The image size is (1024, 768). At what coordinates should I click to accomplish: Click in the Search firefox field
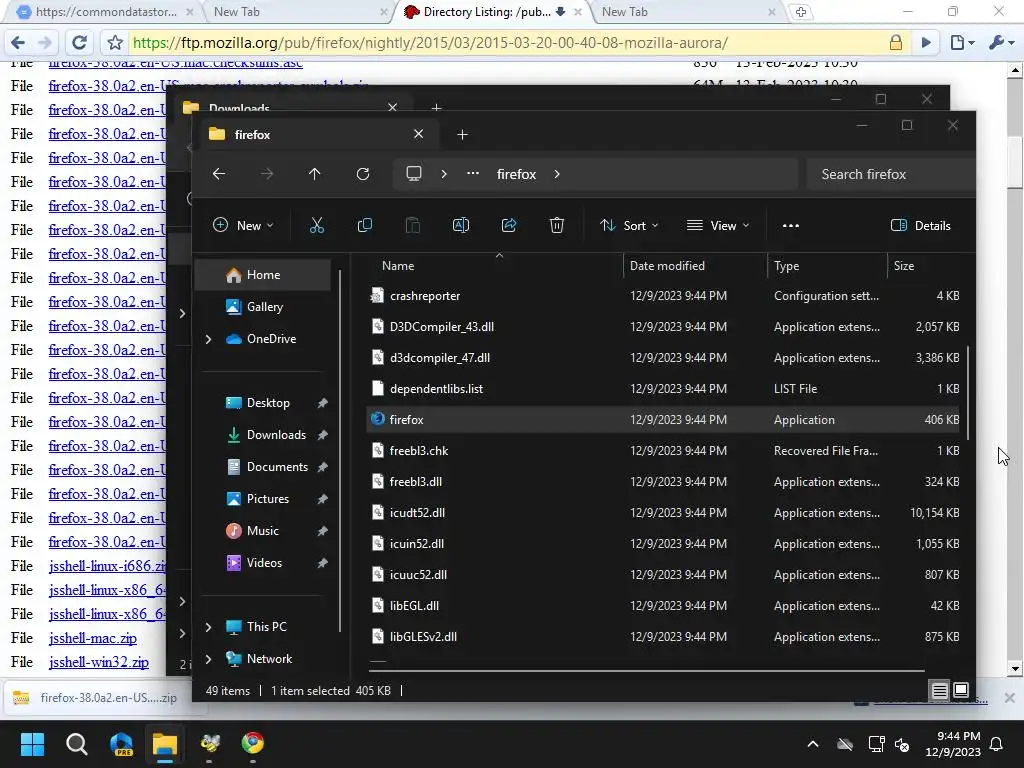891,174
